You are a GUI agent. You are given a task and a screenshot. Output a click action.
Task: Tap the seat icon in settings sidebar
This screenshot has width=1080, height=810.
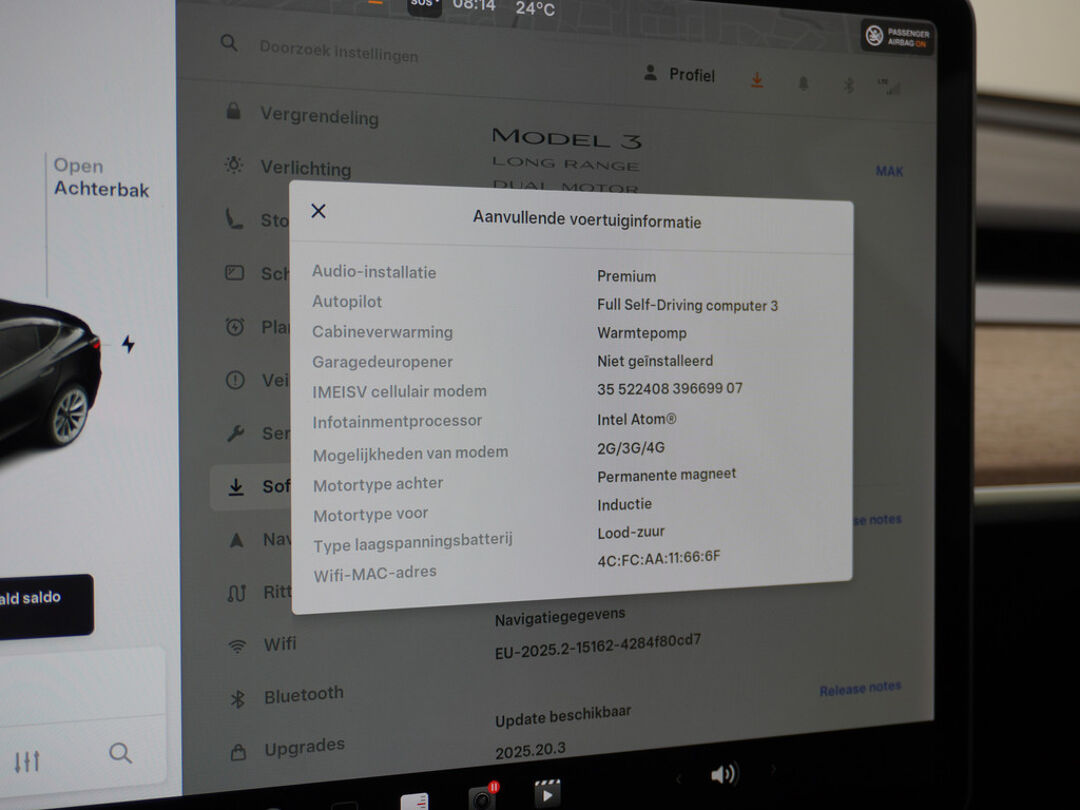tap(234, 219)
